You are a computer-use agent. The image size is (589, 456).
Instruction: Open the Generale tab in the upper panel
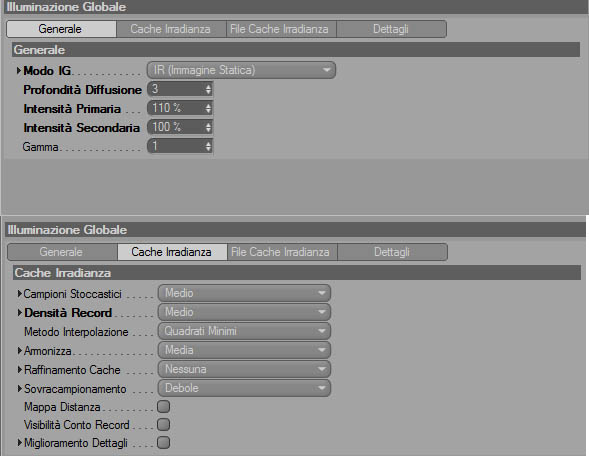tap(62, 29)
